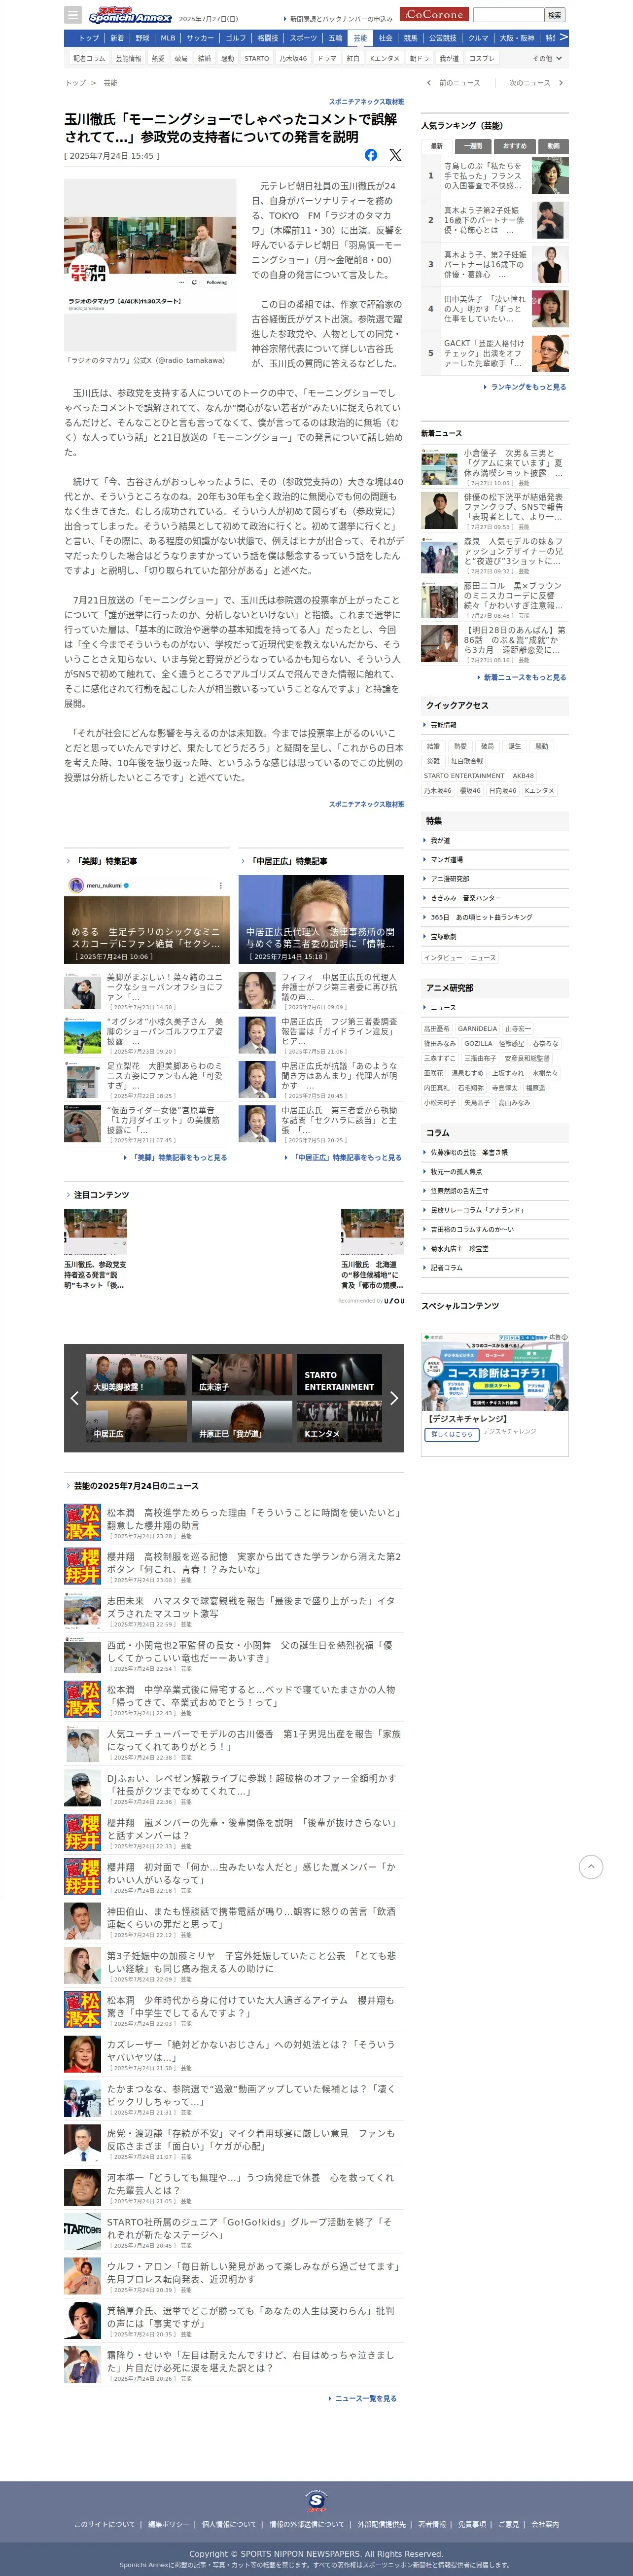633x2576 pixels.
Task: Select the サッカー tab in main navigation
Action: pos(200,38)
